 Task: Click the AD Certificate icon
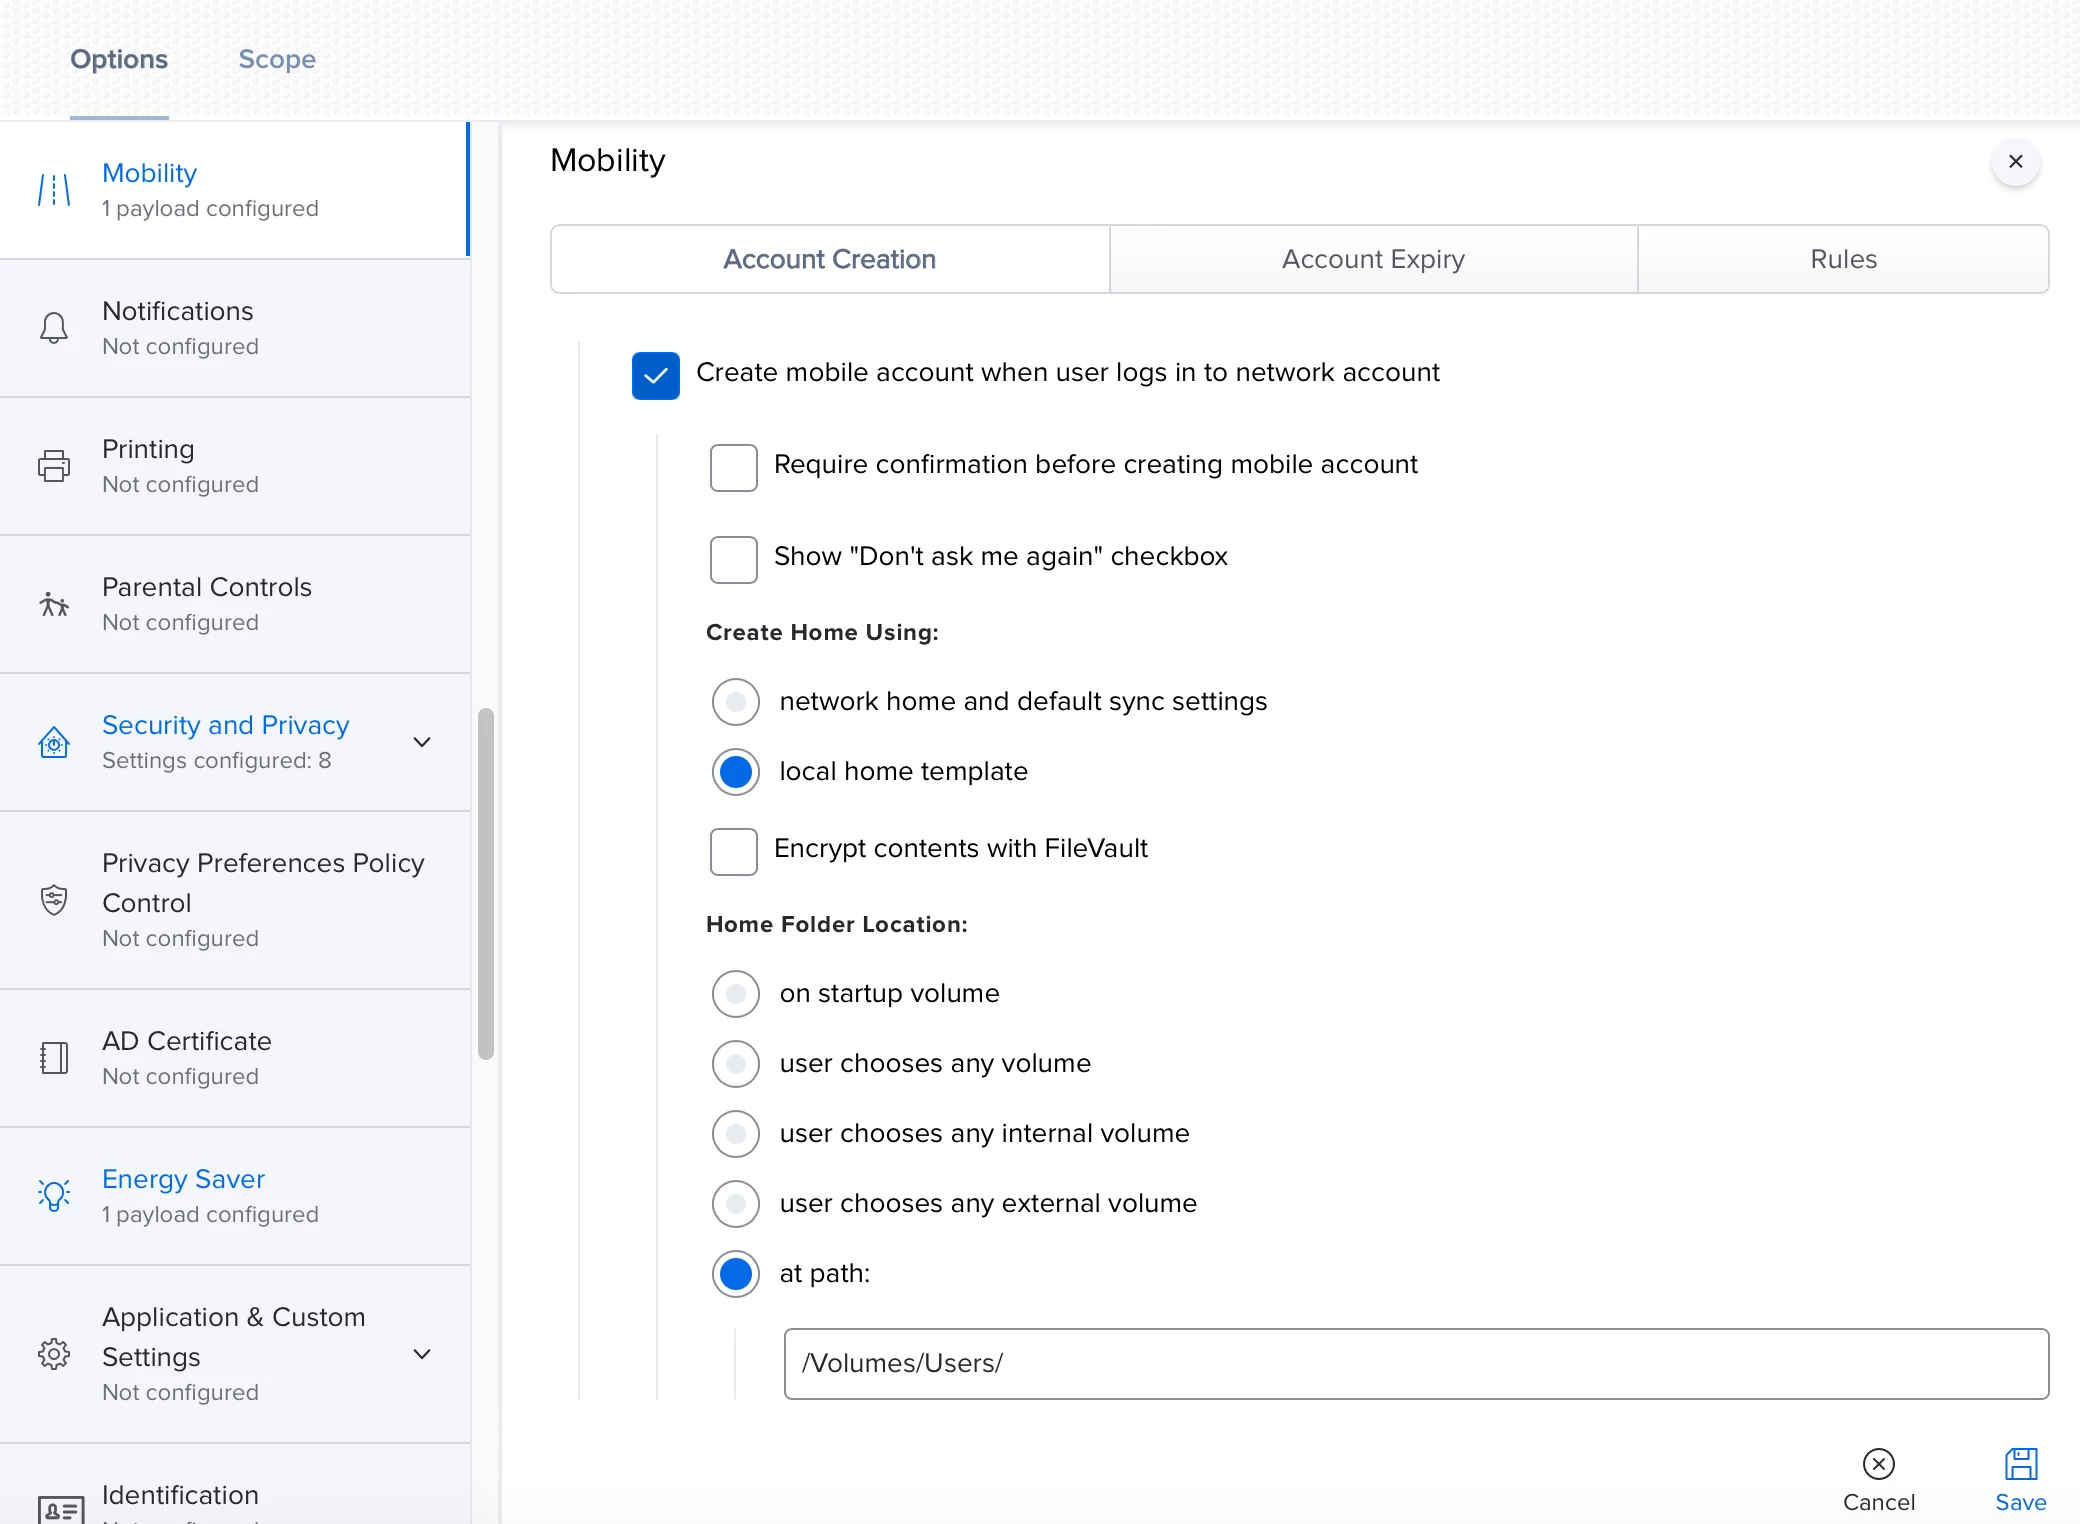coord(54,1058)
